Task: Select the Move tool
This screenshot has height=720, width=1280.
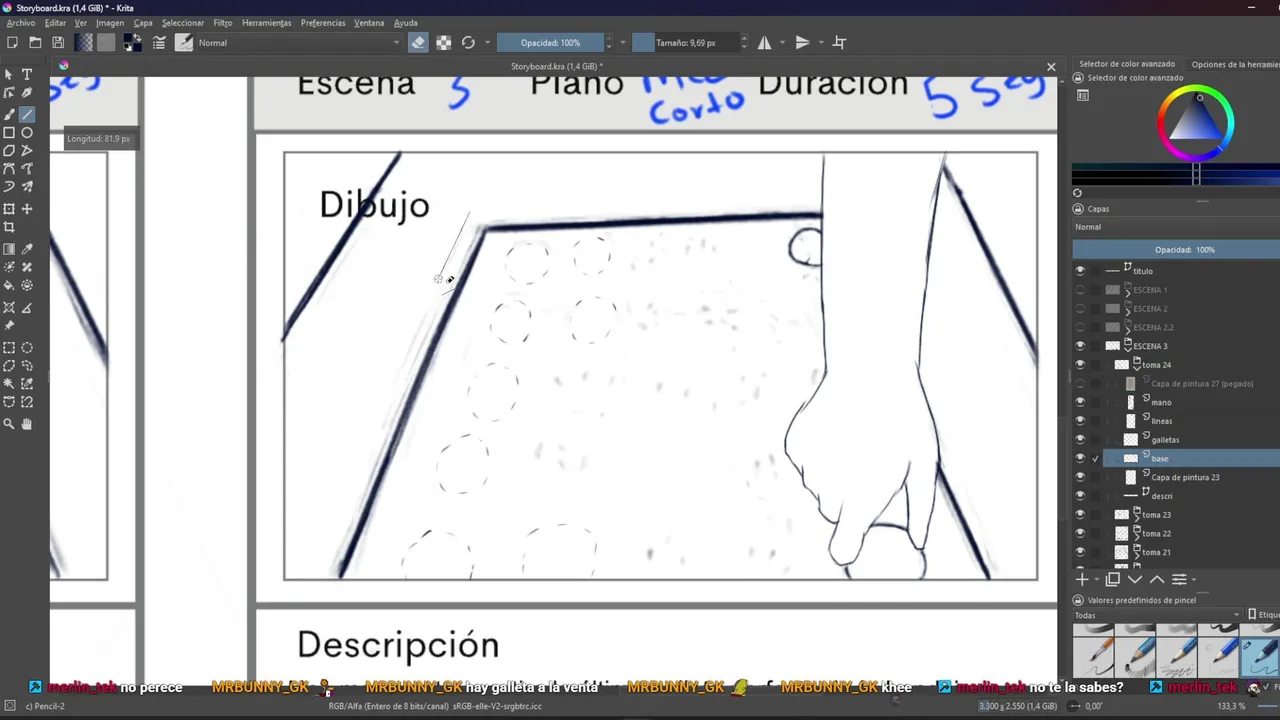Action: [x=27, y=209]
